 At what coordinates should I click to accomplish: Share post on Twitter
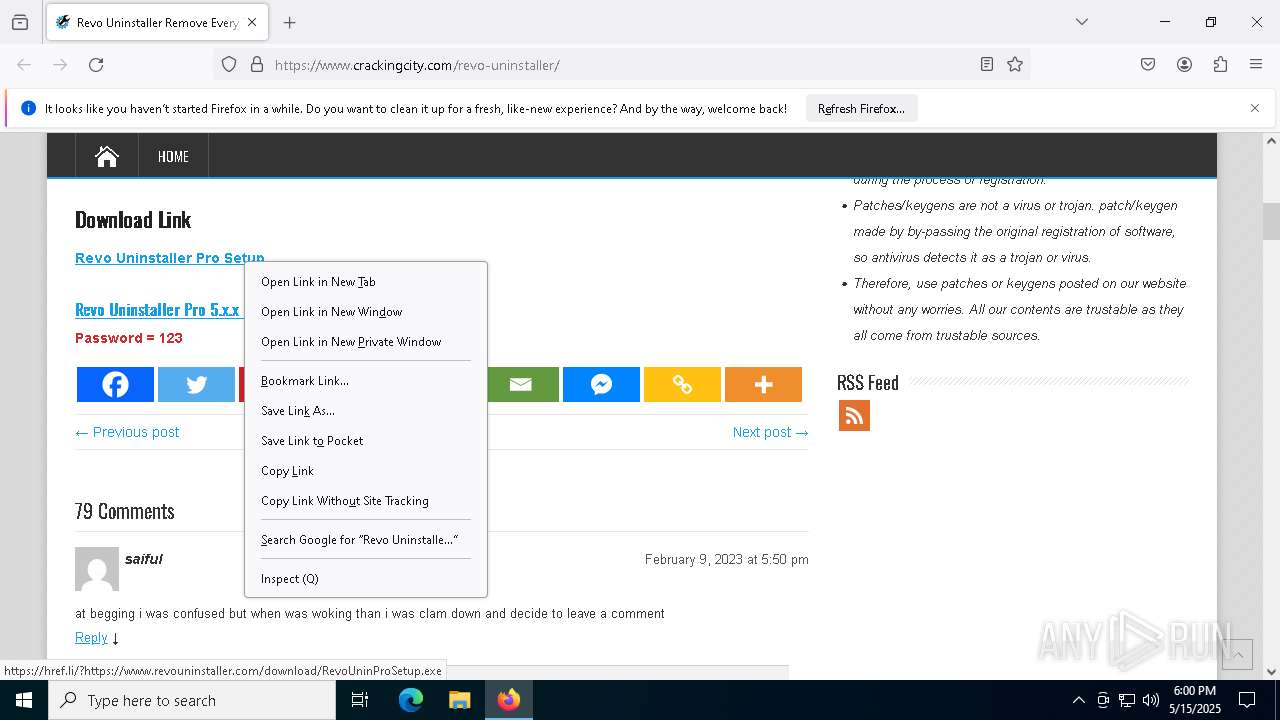click(x=196, y=385)
